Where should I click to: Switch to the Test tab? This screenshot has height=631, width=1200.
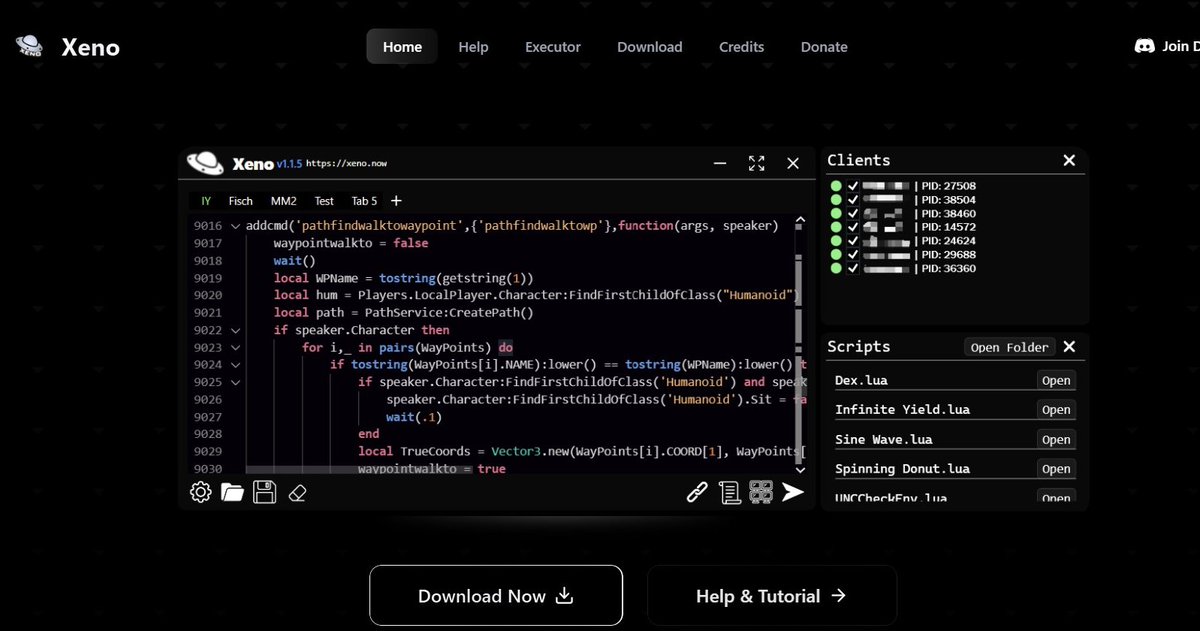(324, 201)
